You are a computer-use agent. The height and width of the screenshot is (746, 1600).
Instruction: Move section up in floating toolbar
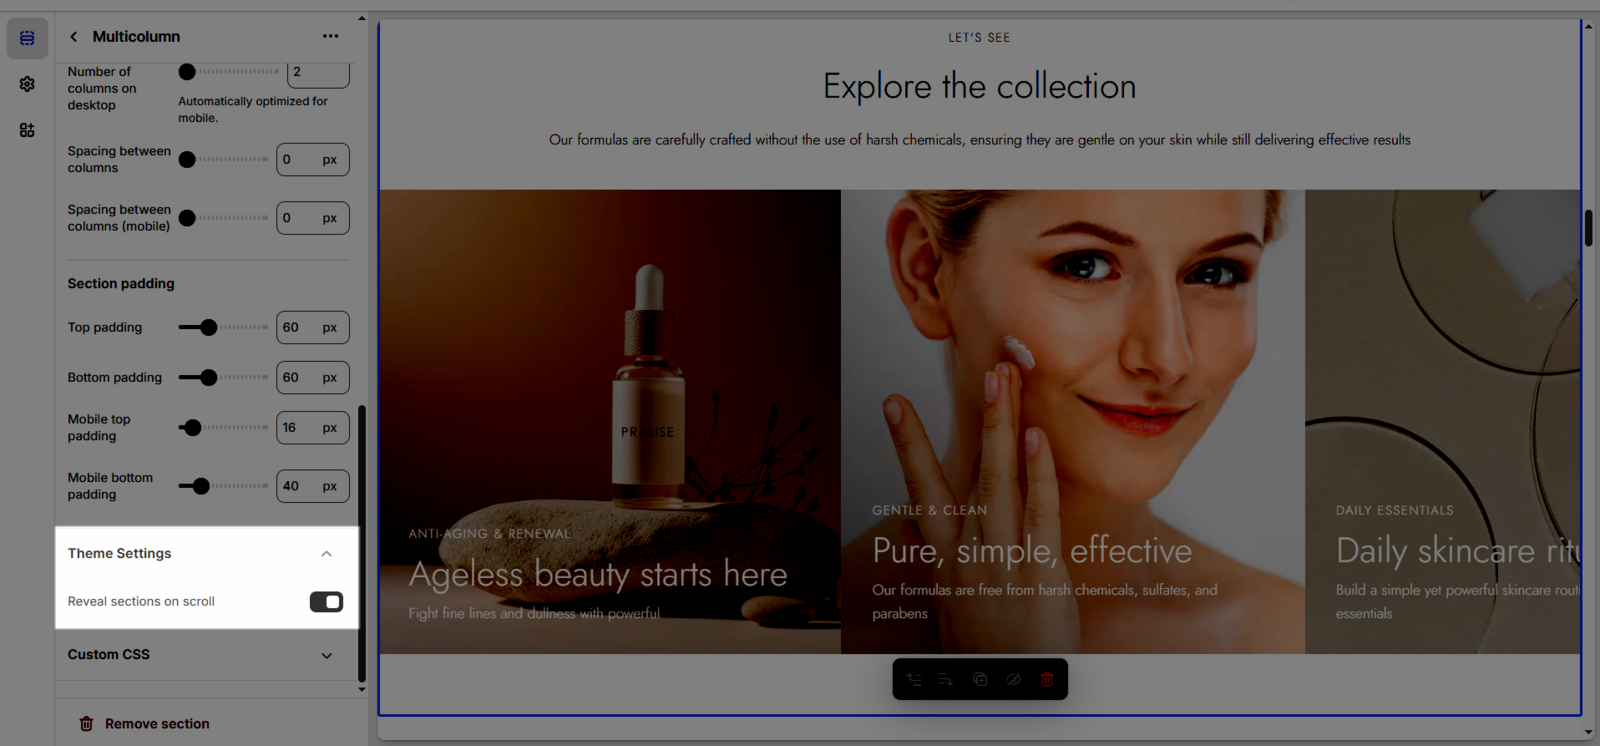pyautogui.click(x=914, y=680)
